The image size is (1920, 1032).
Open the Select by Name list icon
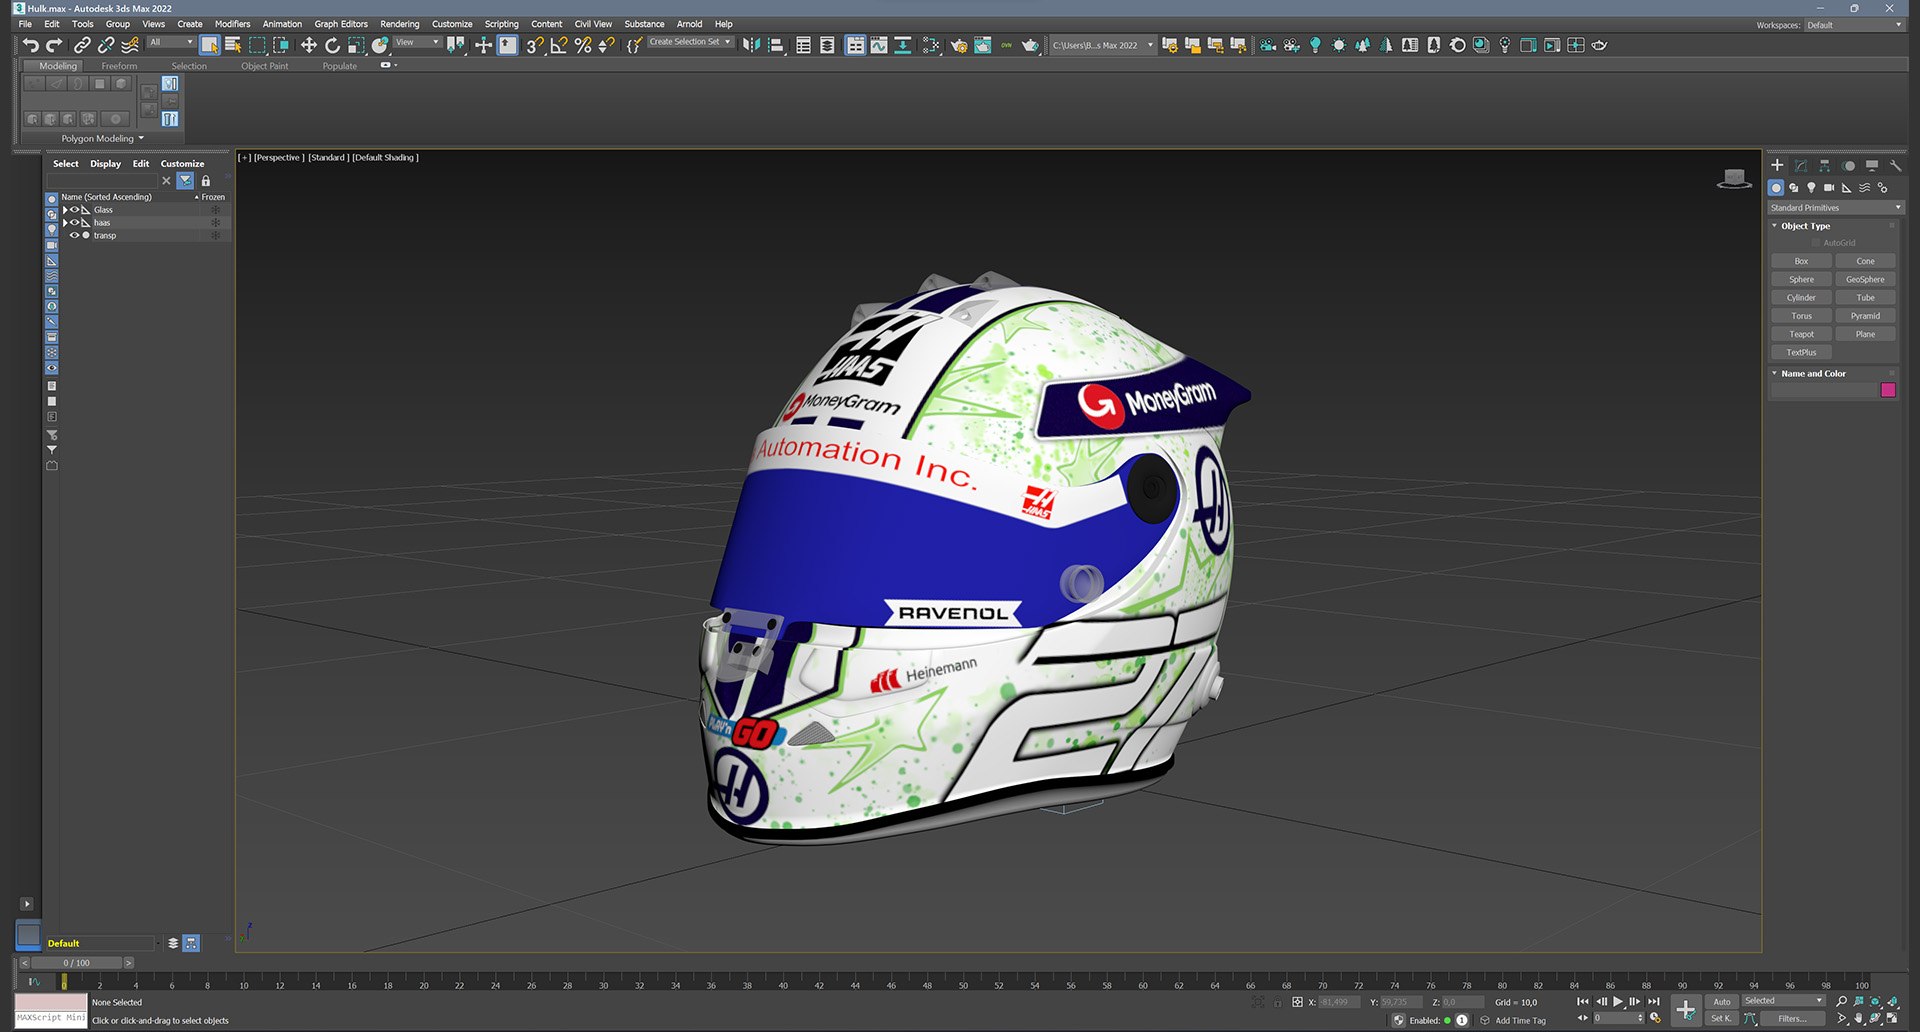[233, 45]
